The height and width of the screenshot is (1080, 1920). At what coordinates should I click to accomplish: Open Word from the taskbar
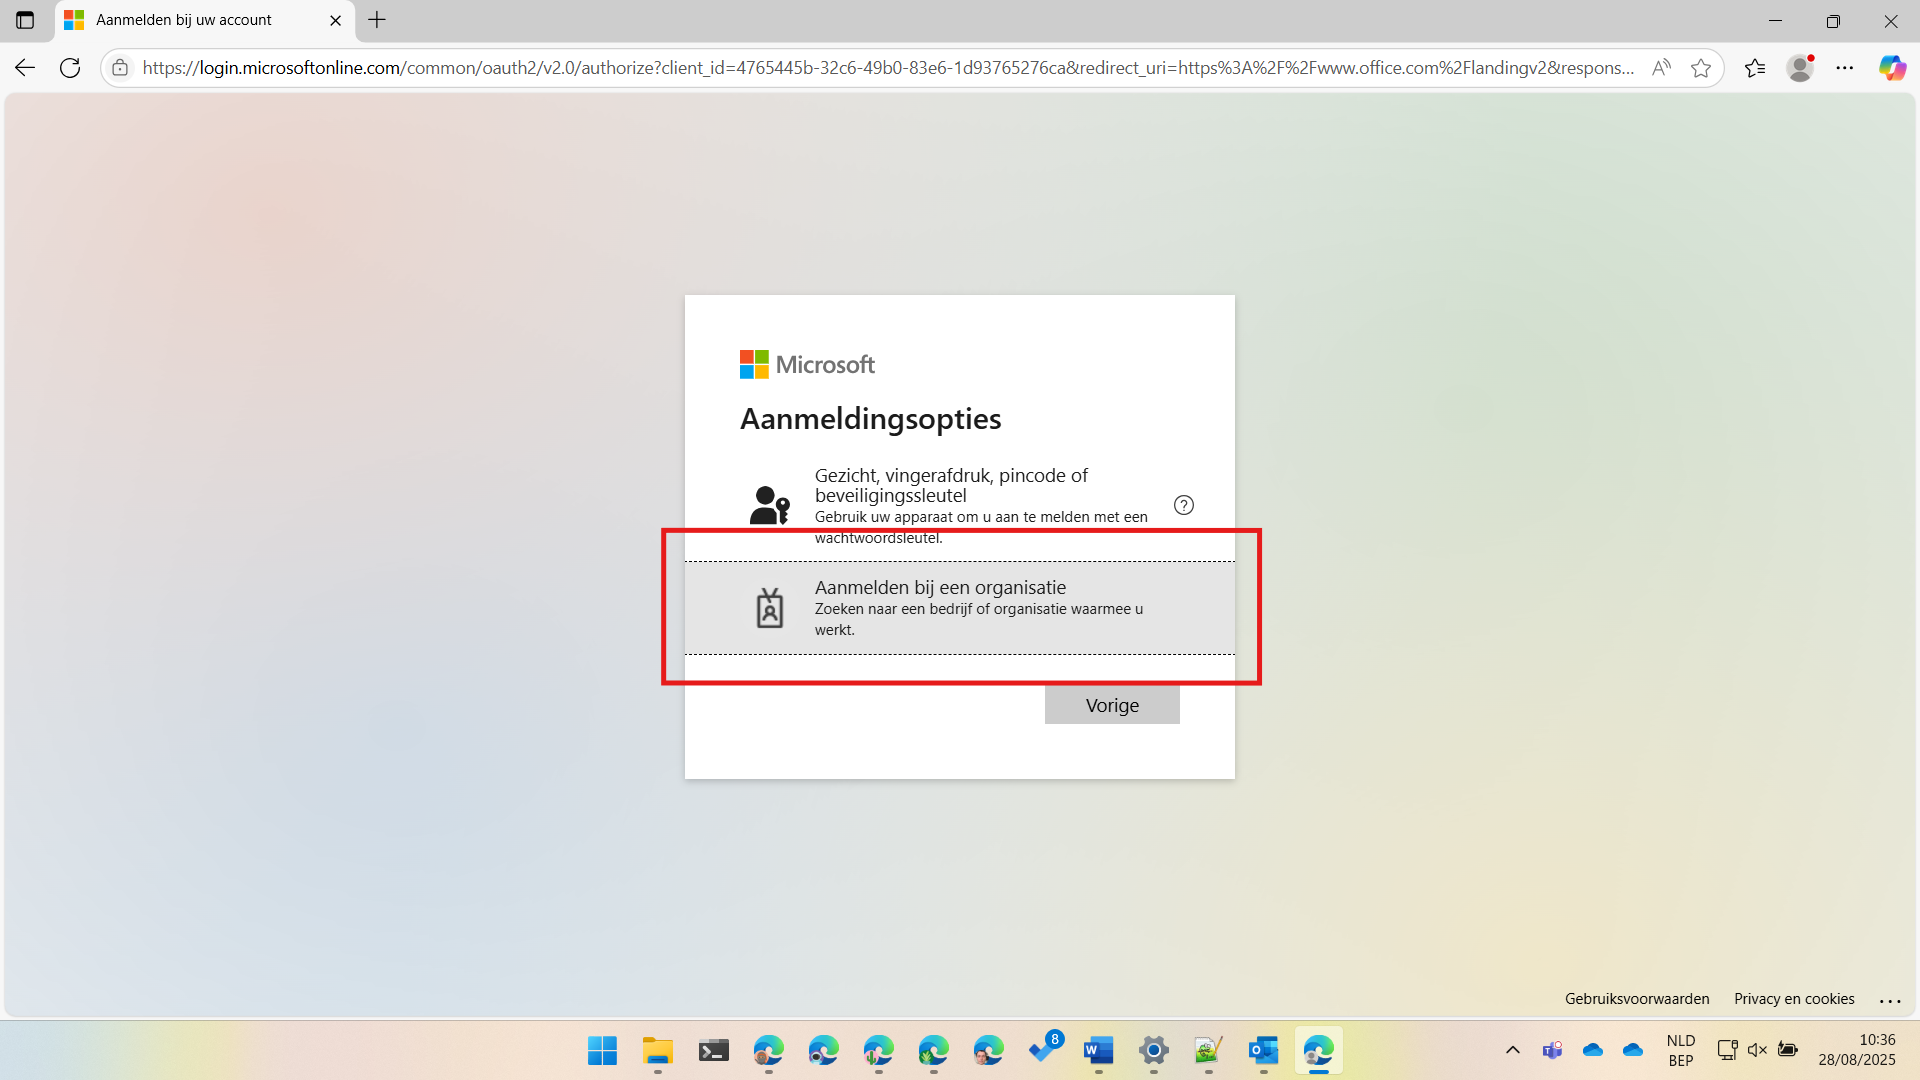[x=1098, y=1051]
